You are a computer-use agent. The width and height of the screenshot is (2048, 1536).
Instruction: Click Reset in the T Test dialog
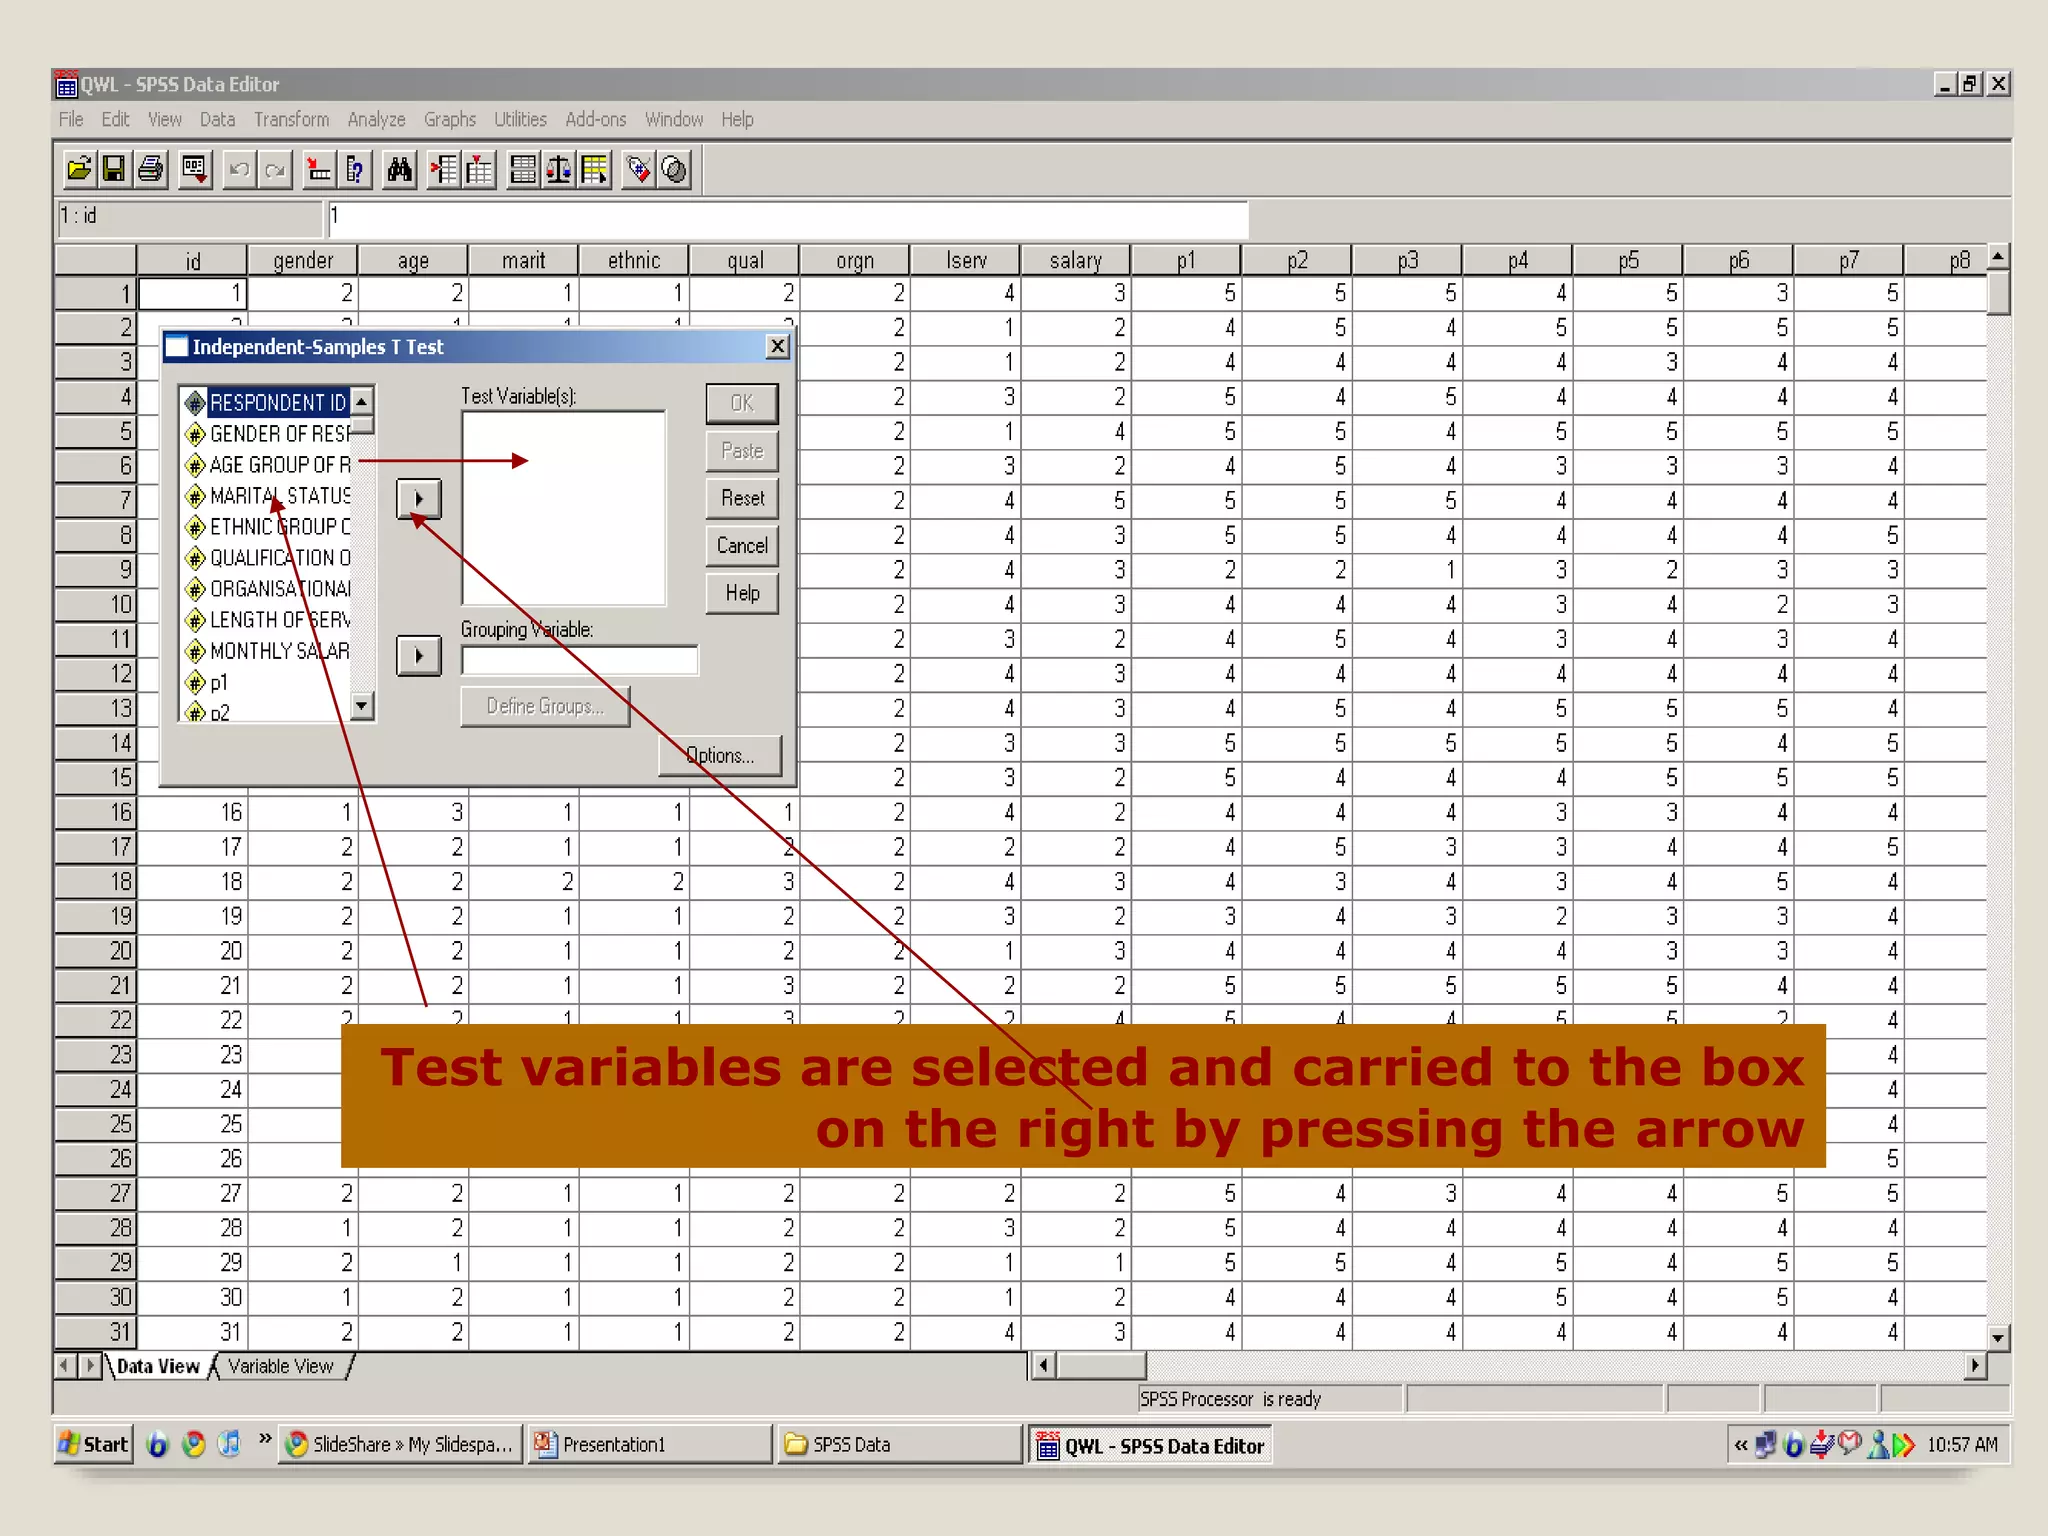pos(742,498)
